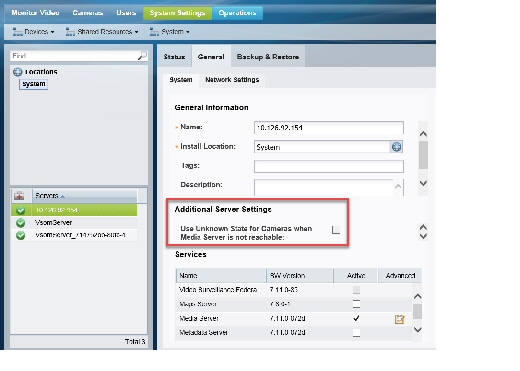Open Media Server advanced settings edit icon
This screenshot has width=520, height=371.
(x=399, y=319)
